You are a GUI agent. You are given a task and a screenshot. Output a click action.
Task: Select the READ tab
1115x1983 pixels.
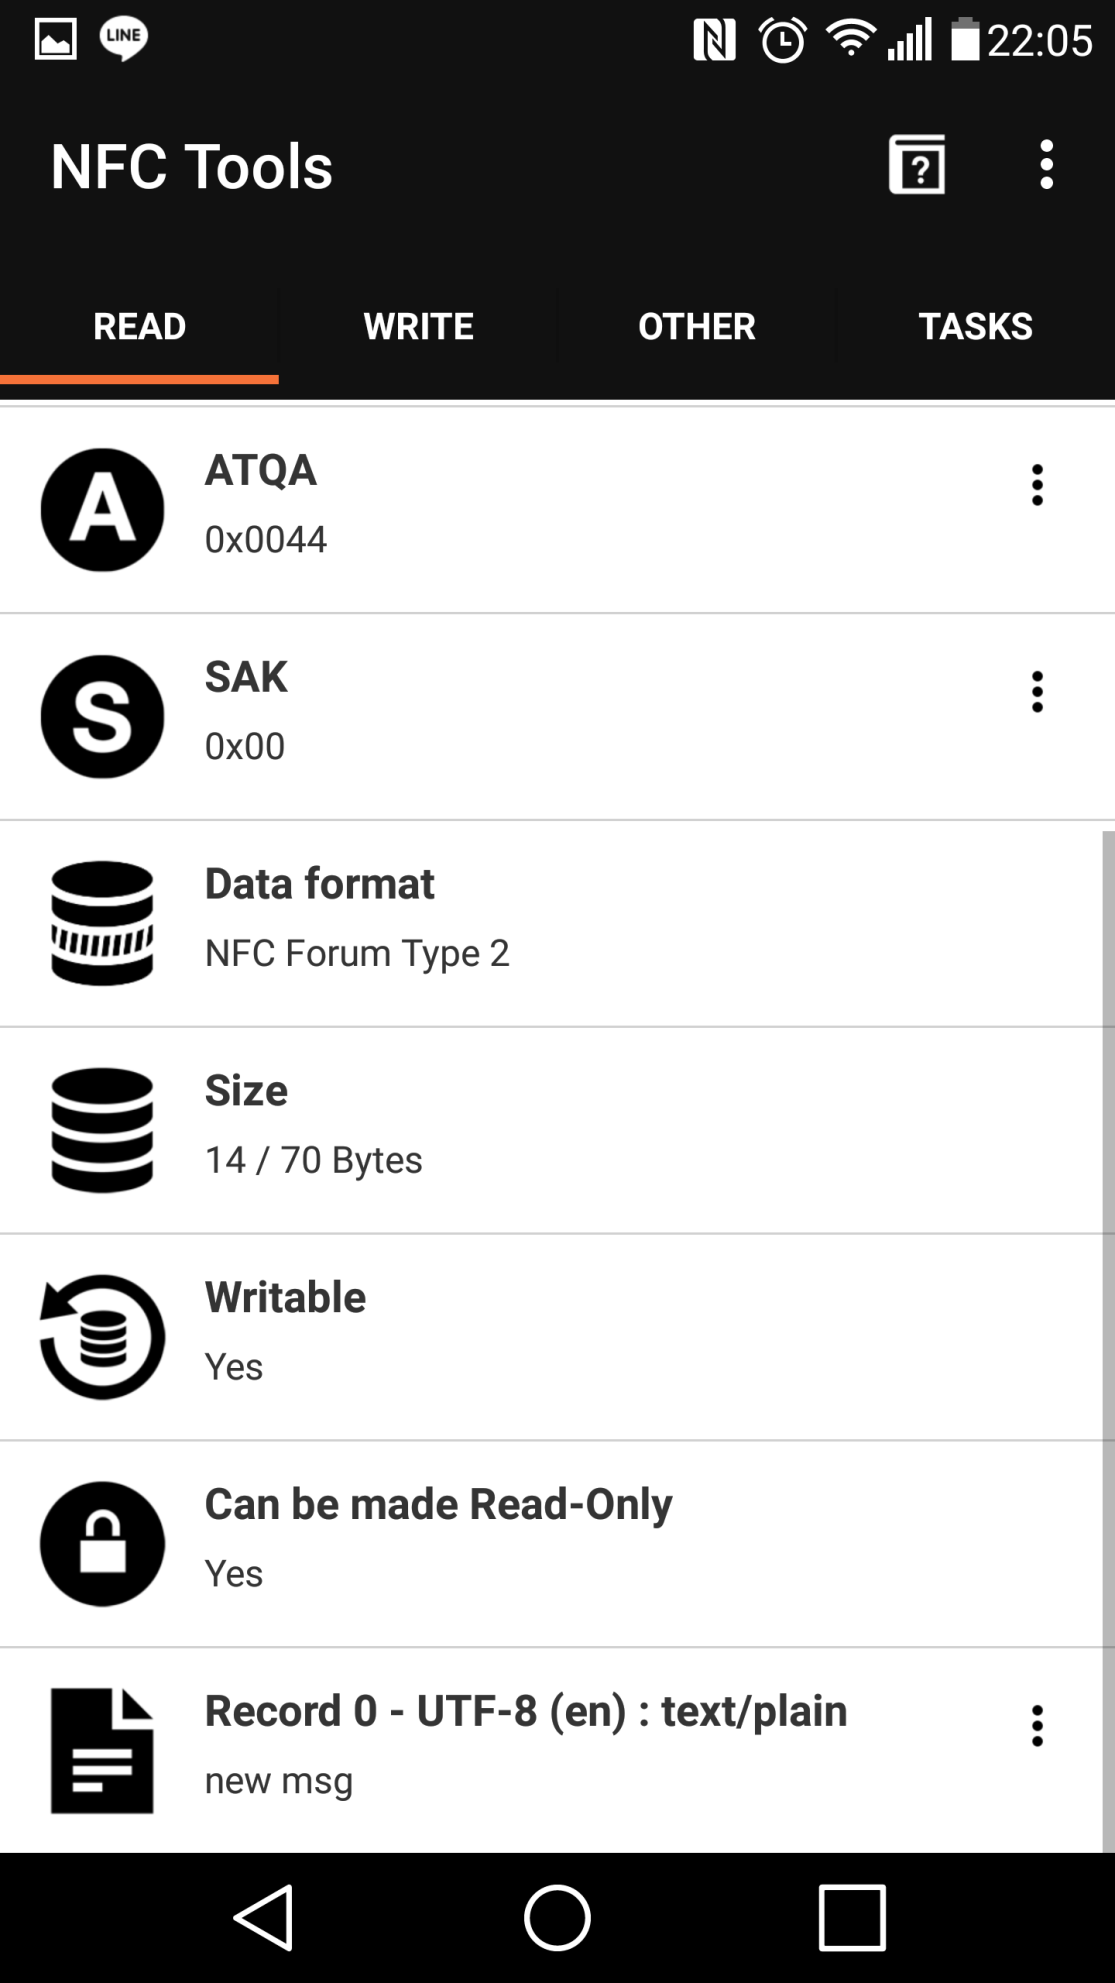pyautogui.click(x=139, y=326)
